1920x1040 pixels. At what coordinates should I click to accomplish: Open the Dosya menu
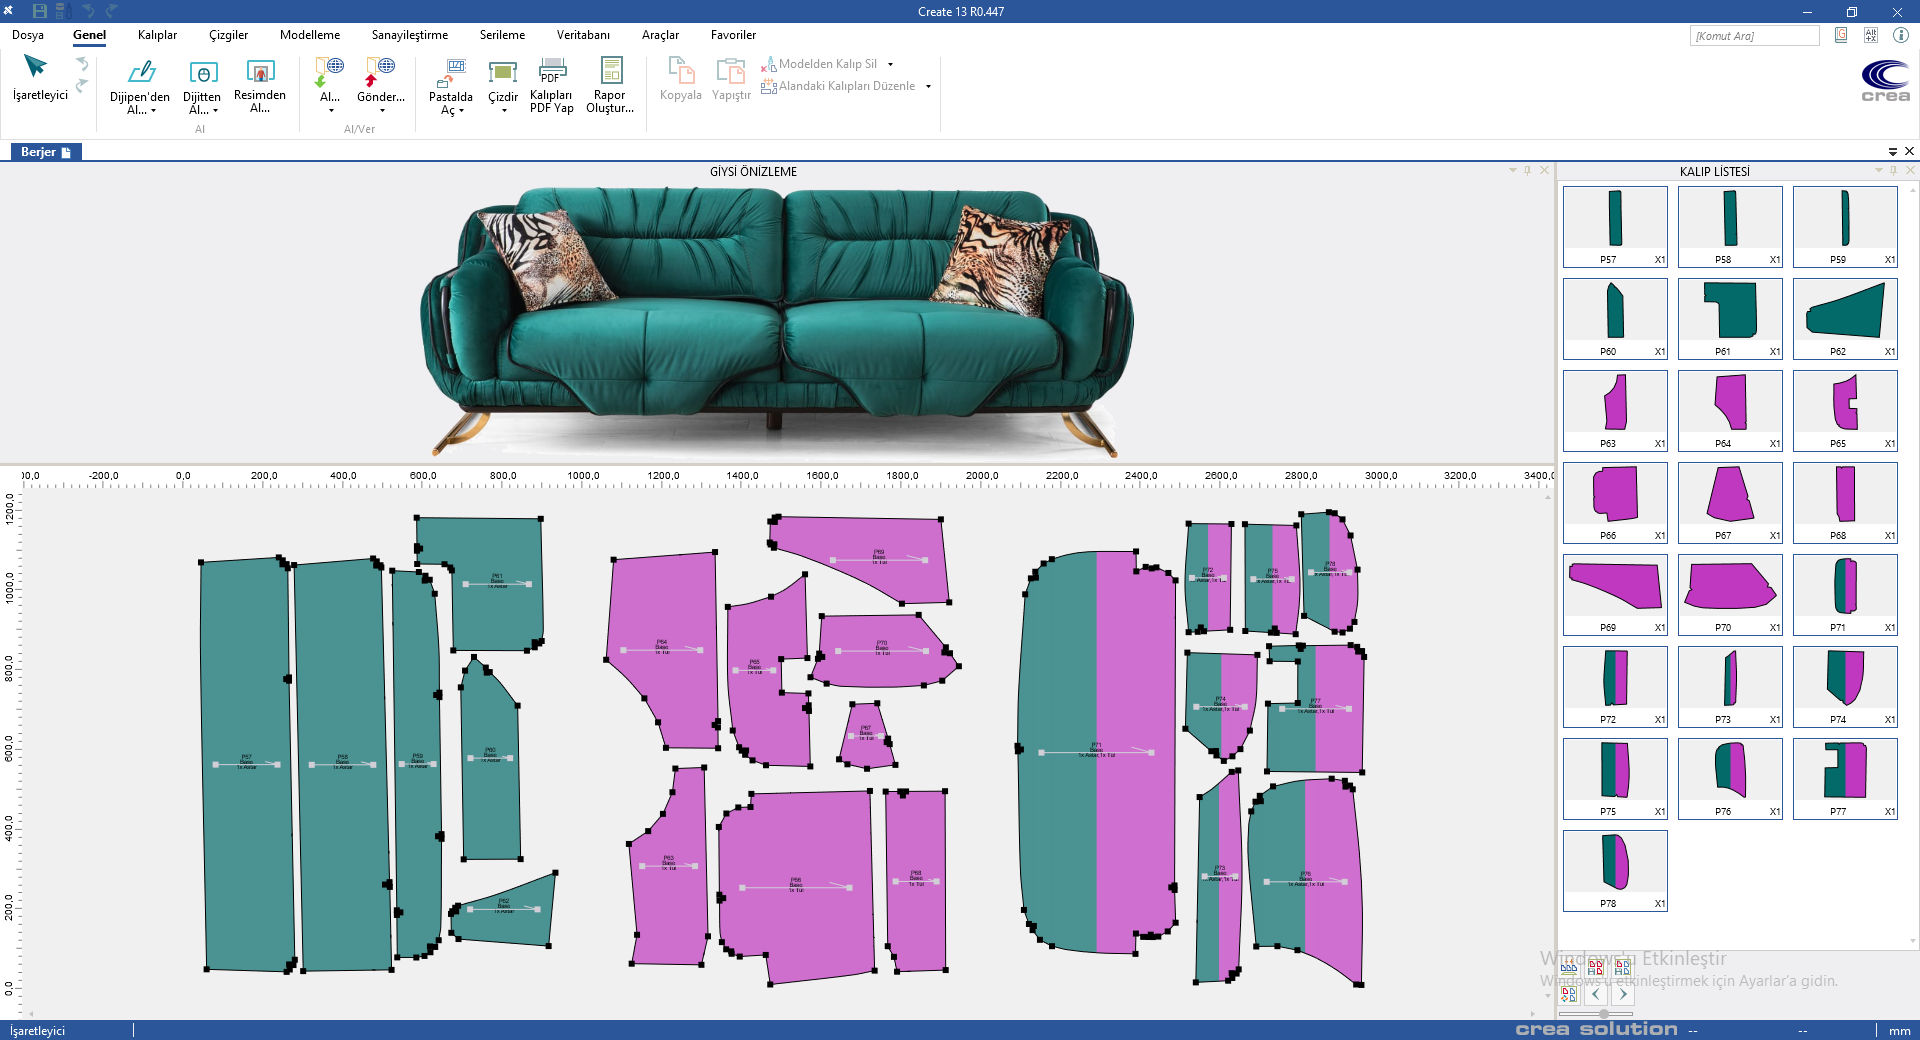pos(28,35)
